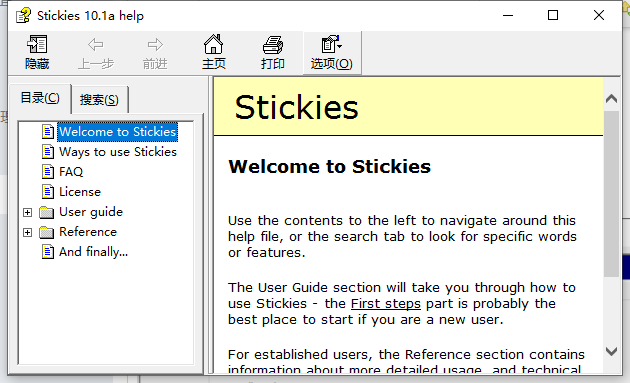Open the License topic
The image size is (630, 383).
[x=80, y=192]
